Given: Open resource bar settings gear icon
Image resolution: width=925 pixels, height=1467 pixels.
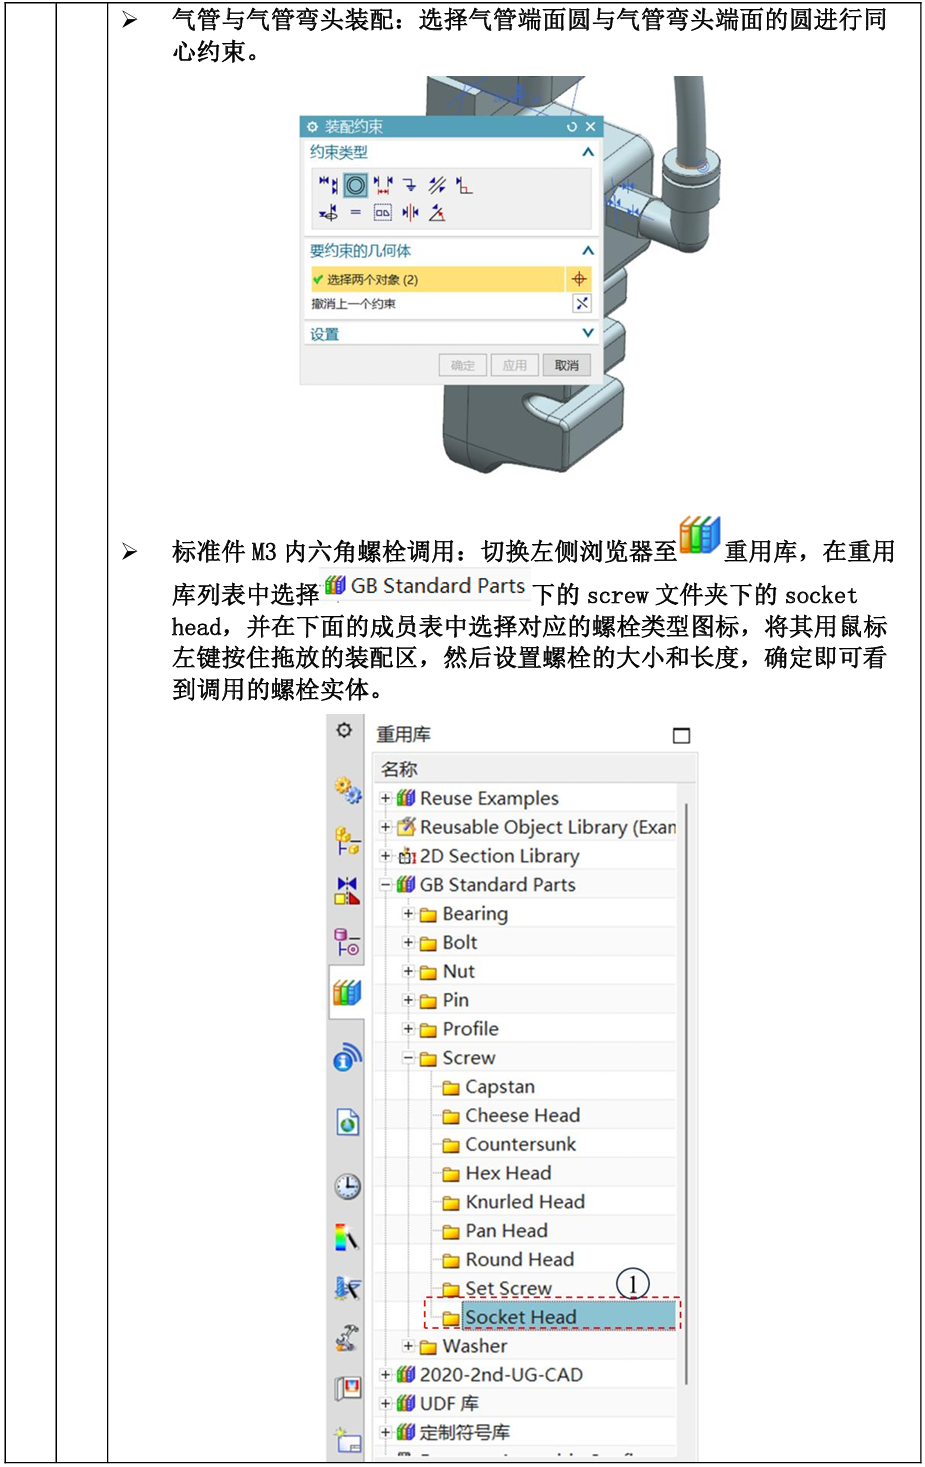Looking at the screenshot, I should click(344, 730).
